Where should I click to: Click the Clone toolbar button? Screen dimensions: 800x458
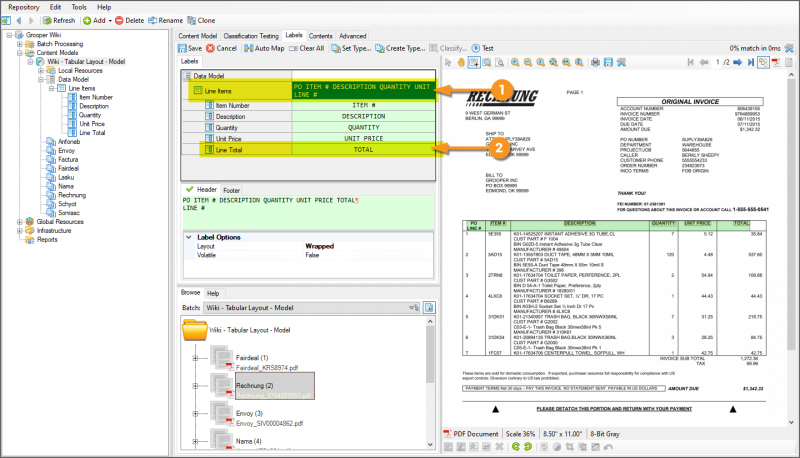tap(202, 20)
